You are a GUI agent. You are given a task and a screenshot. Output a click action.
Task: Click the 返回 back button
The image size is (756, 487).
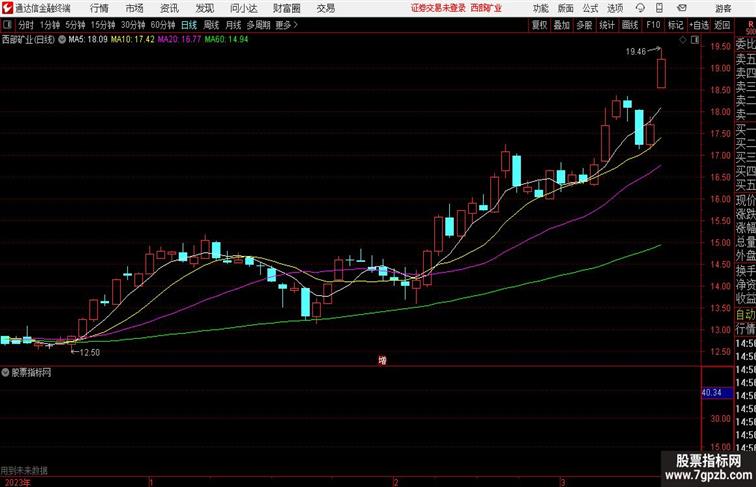click(722, 25)
